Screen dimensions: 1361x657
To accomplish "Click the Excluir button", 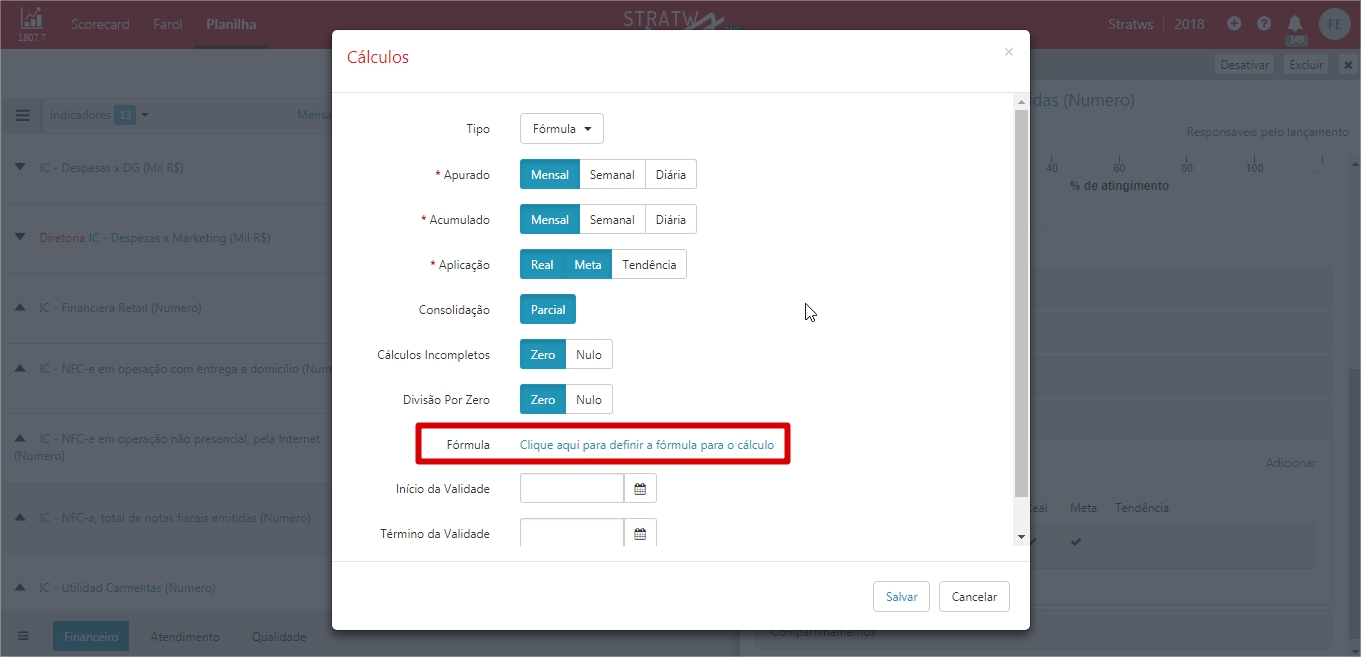I will [1306, 65].
